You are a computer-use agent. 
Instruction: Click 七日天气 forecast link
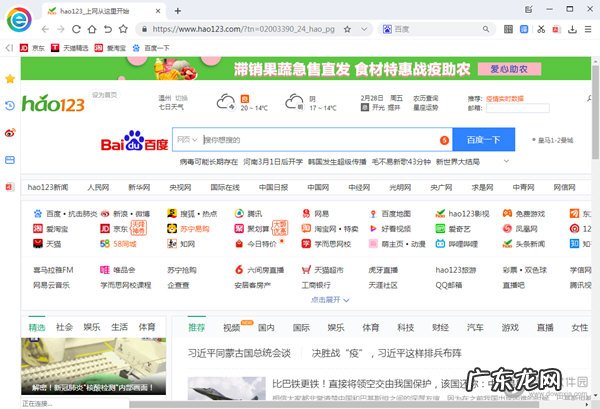[x=171, y=107]
